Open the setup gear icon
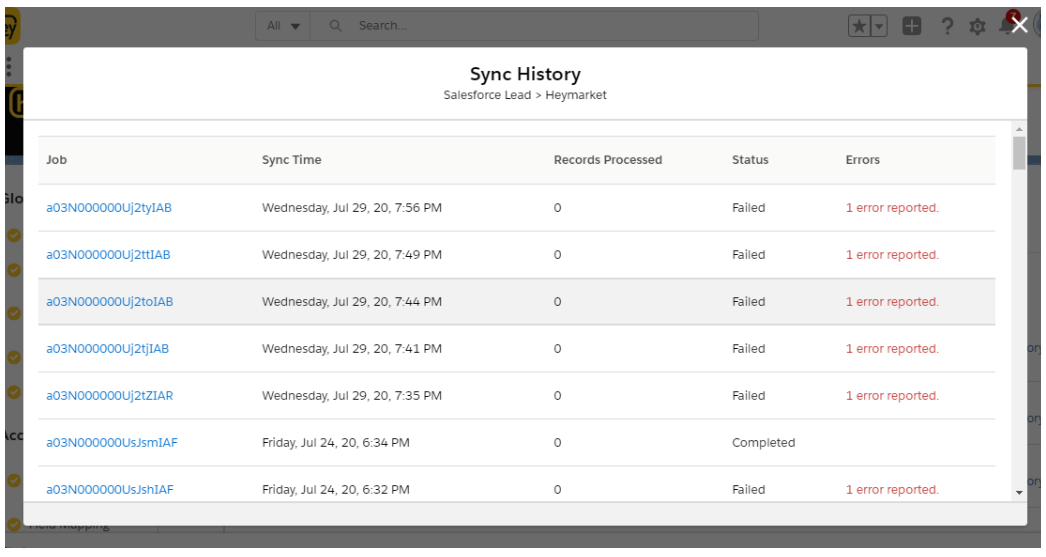 click(977, 27)
